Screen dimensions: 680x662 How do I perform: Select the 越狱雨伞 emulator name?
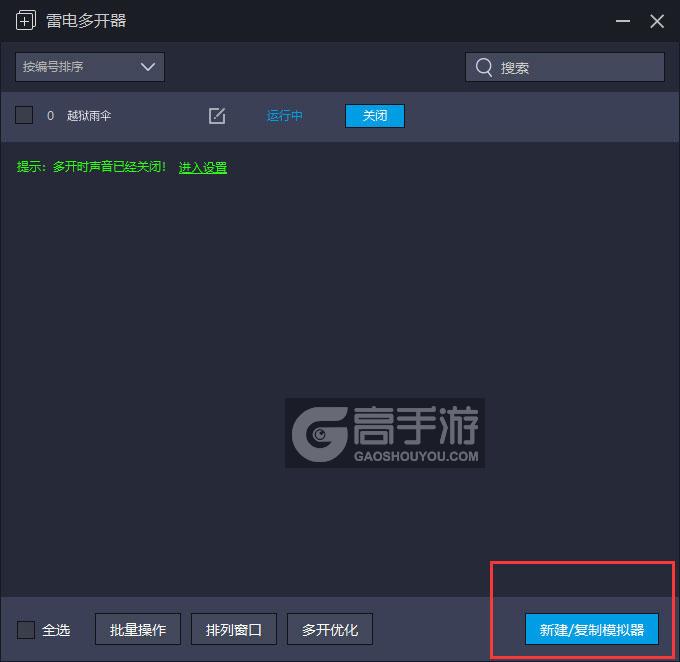click(x=89, y=116)
